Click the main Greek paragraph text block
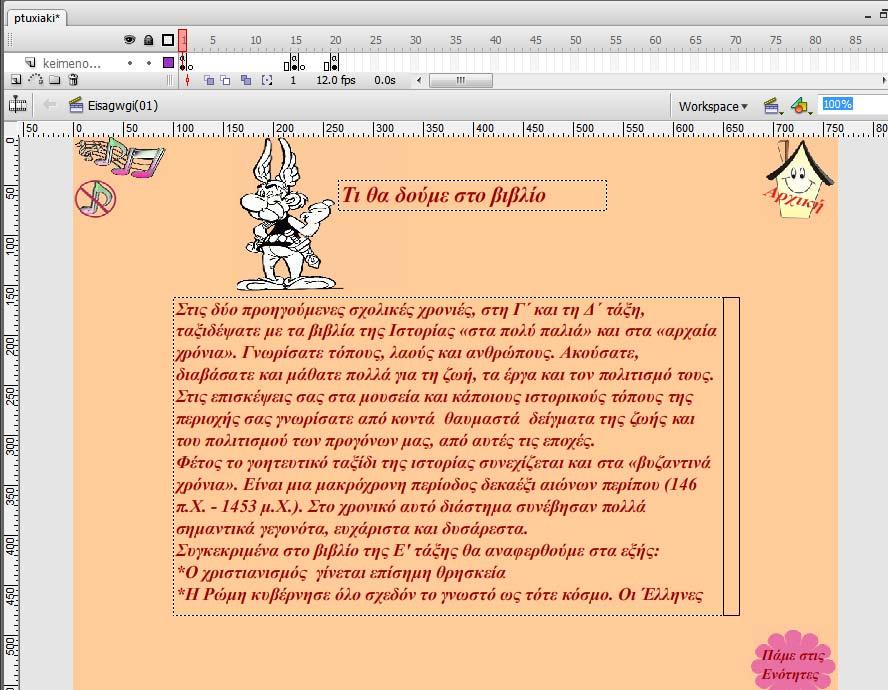The width and height of the screenshot is (888, 690). point(447,456)
